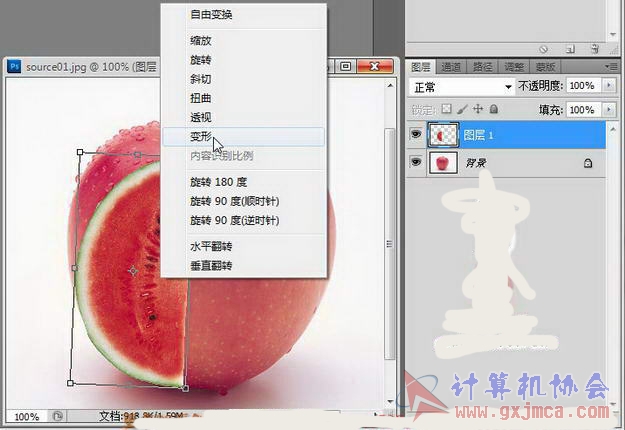Select the 图层 1 layer thumbnail
Image resolution: width=625 pixels, height=430 pixels.
442,135
